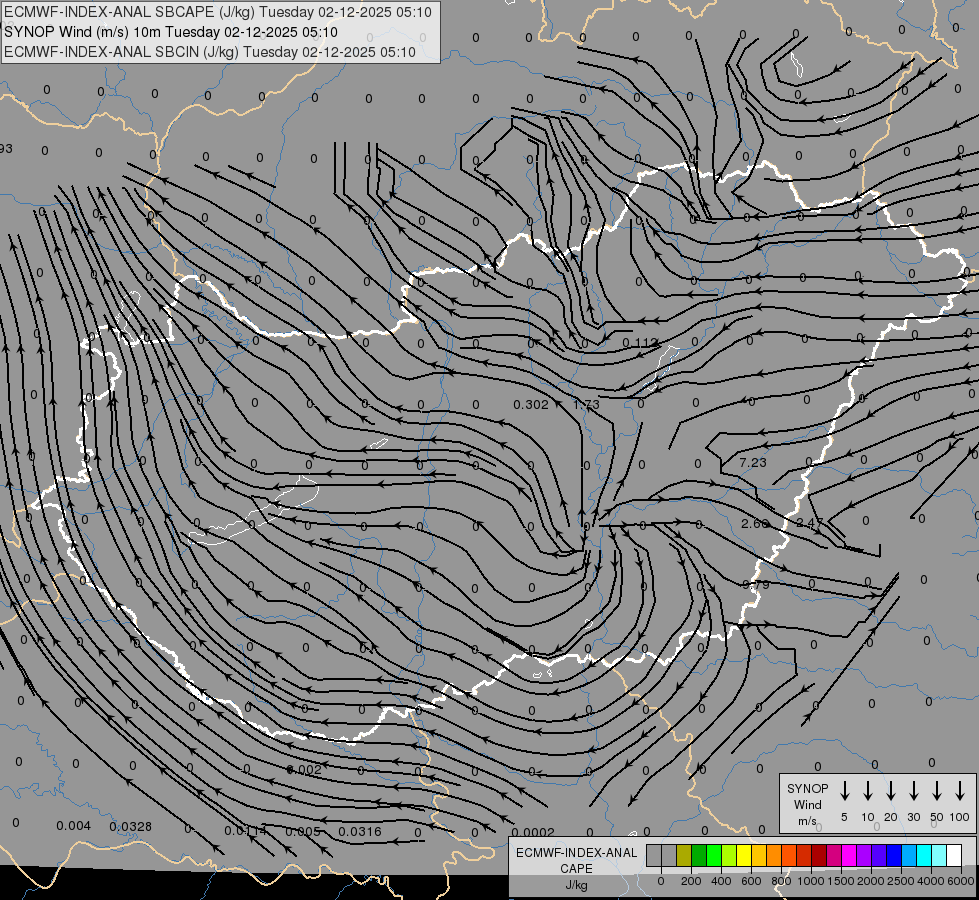
Task: Select the dark green CAPE legend swatch
Action: click(699, 855)
